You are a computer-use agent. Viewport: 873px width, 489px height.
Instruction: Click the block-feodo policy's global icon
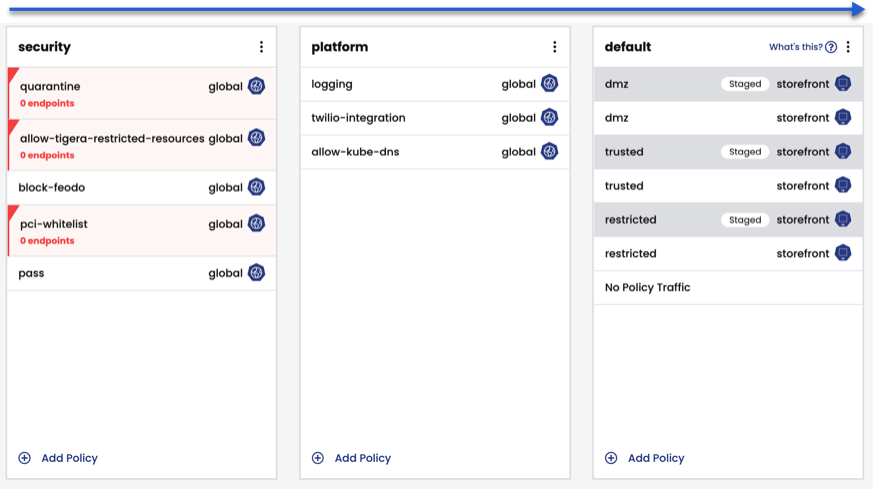pos(257,187)
